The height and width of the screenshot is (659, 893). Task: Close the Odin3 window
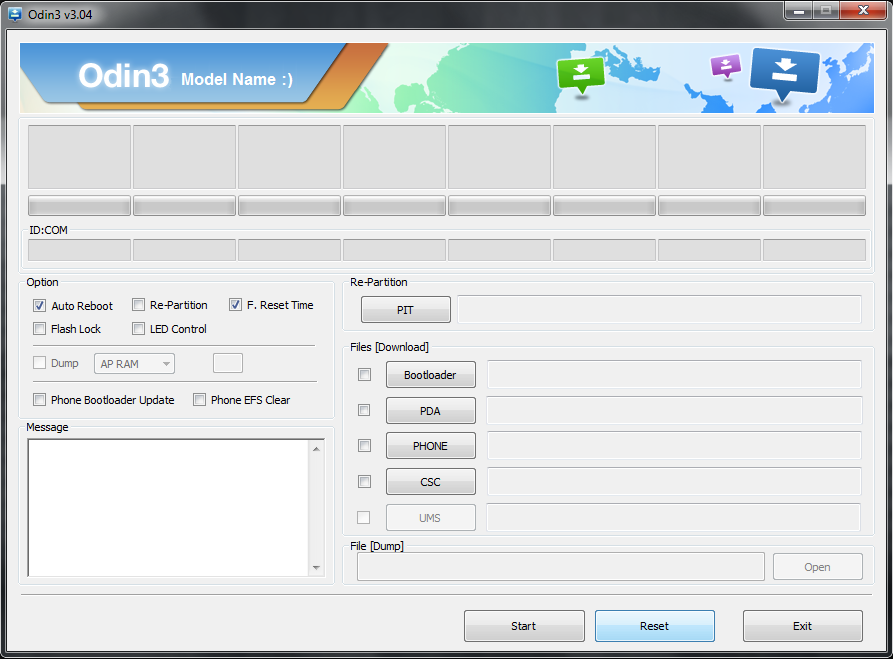[x=863, y=11]
